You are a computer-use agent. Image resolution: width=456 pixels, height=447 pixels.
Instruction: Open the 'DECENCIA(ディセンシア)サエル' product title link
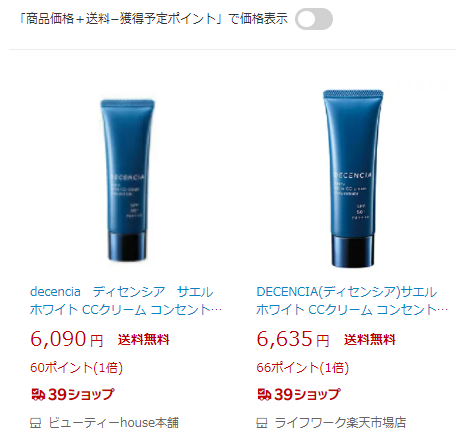click(352, 301)
